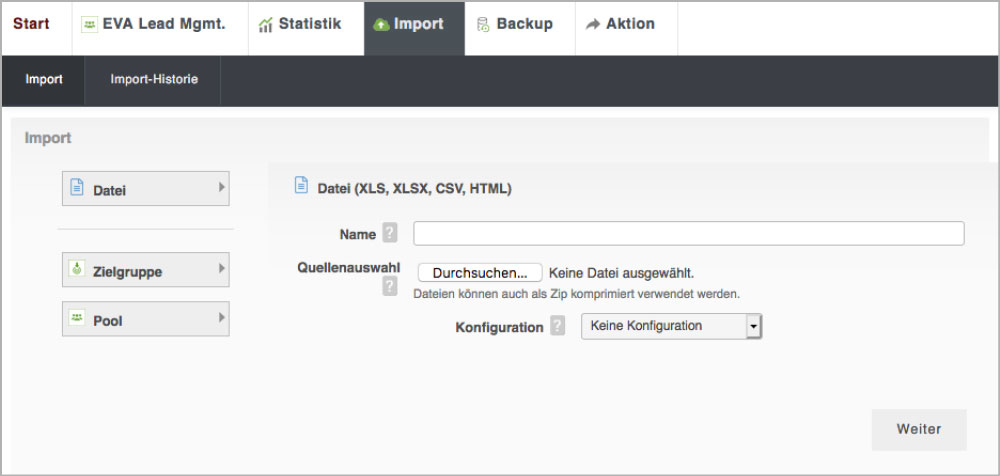Screen dimensions: 1000x476
Task: Expand the Pool arrow in sidebar
Action: coord(221,318)
